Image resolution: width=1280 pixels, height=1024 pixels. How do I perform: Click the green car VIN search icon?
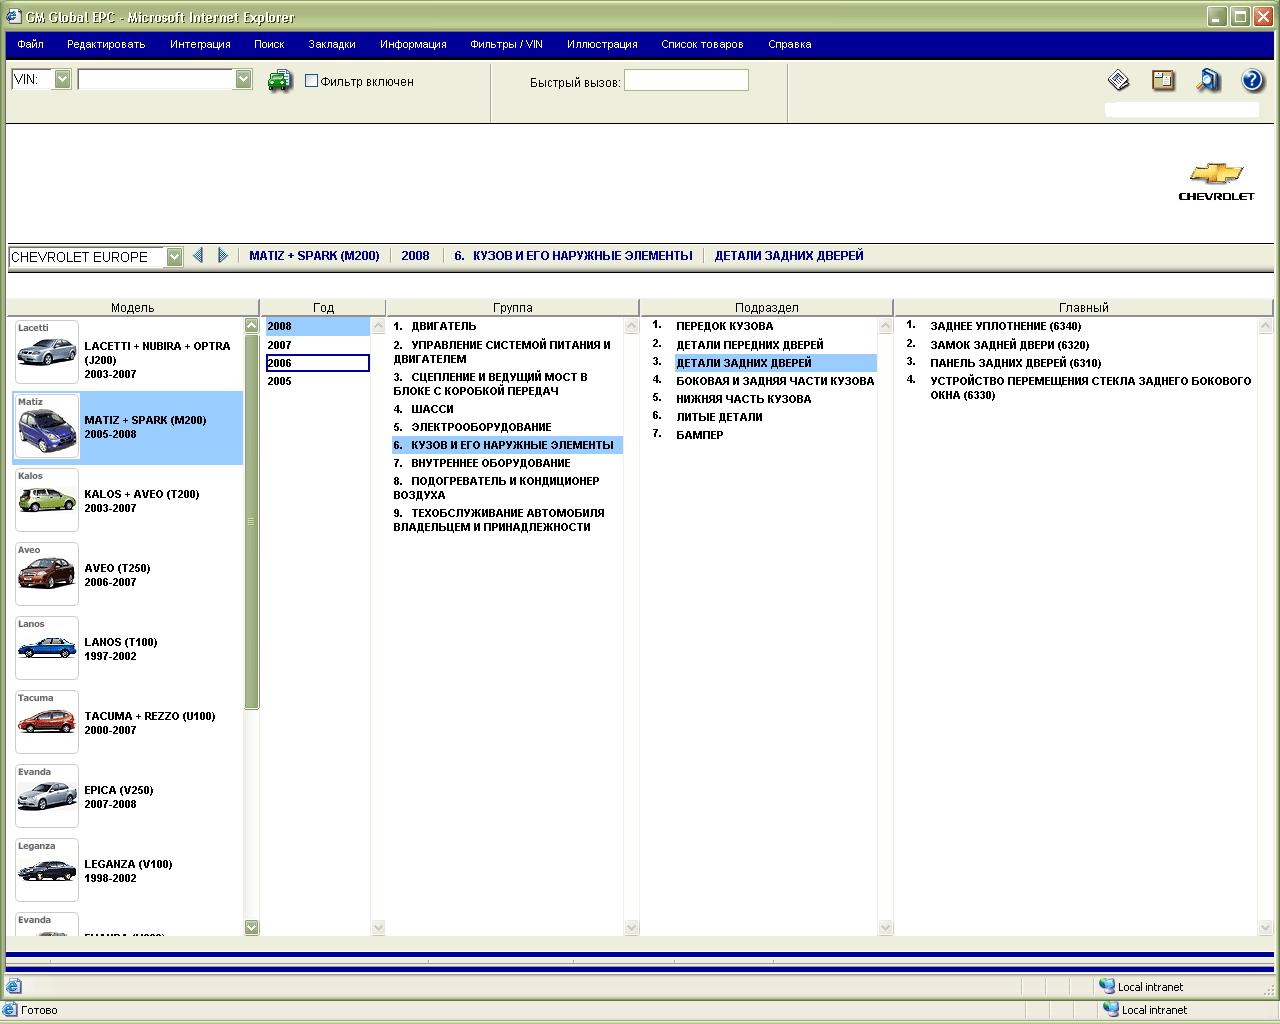click(x=280, y=81)
